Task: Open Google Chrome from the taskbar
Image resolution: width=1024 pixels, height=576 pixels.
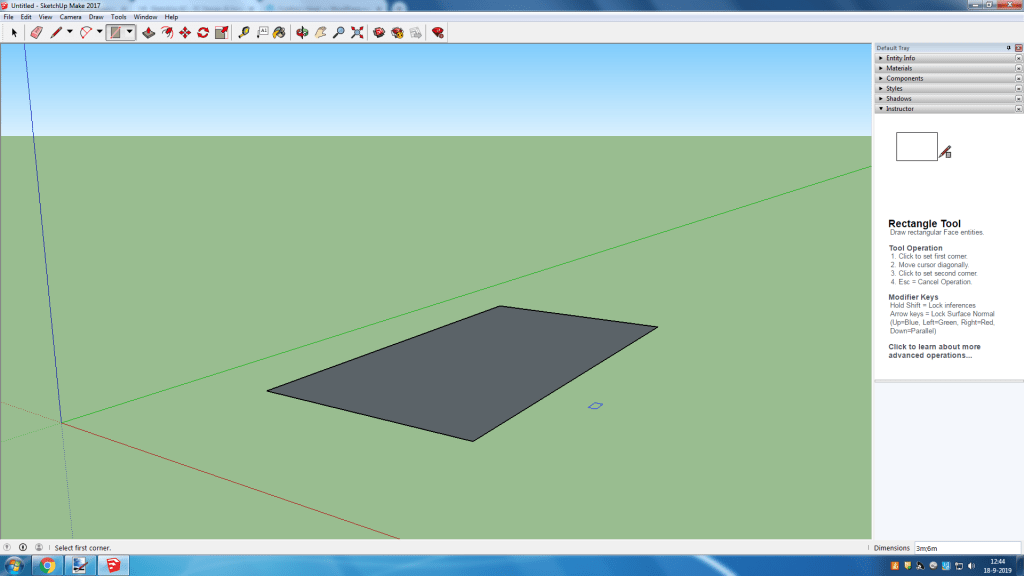Action: [47, 566]
